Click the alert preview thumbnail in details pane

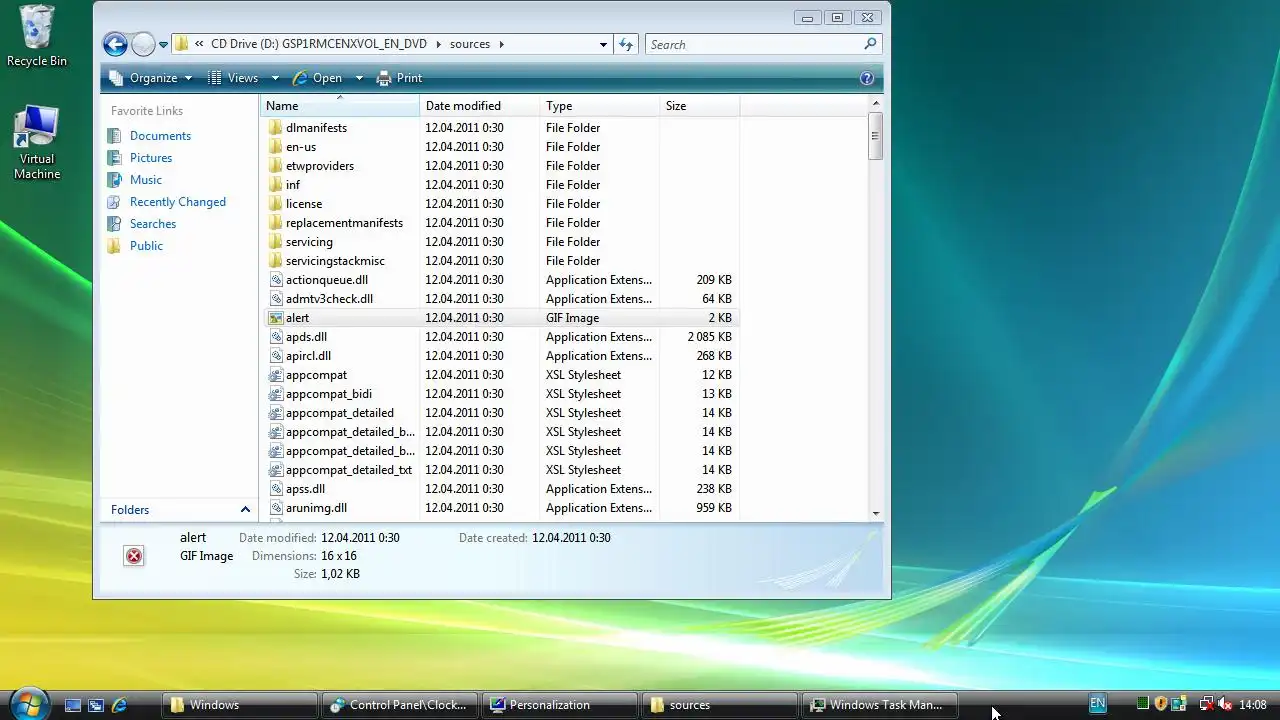[x=134, y=556]
